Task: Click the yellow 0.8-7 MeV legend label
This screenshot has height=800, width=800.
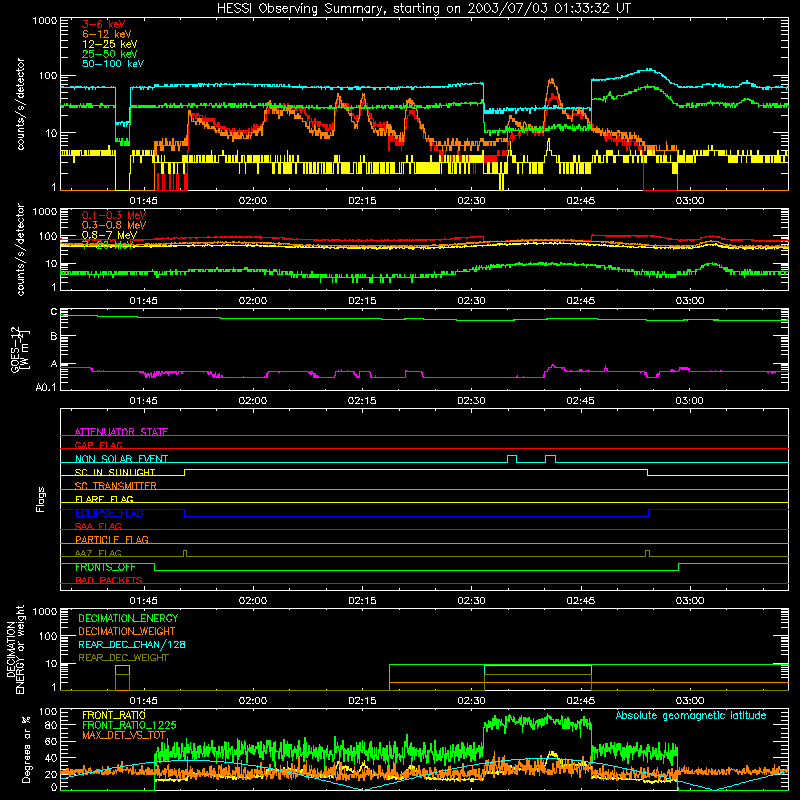Action: click(109, 235)
